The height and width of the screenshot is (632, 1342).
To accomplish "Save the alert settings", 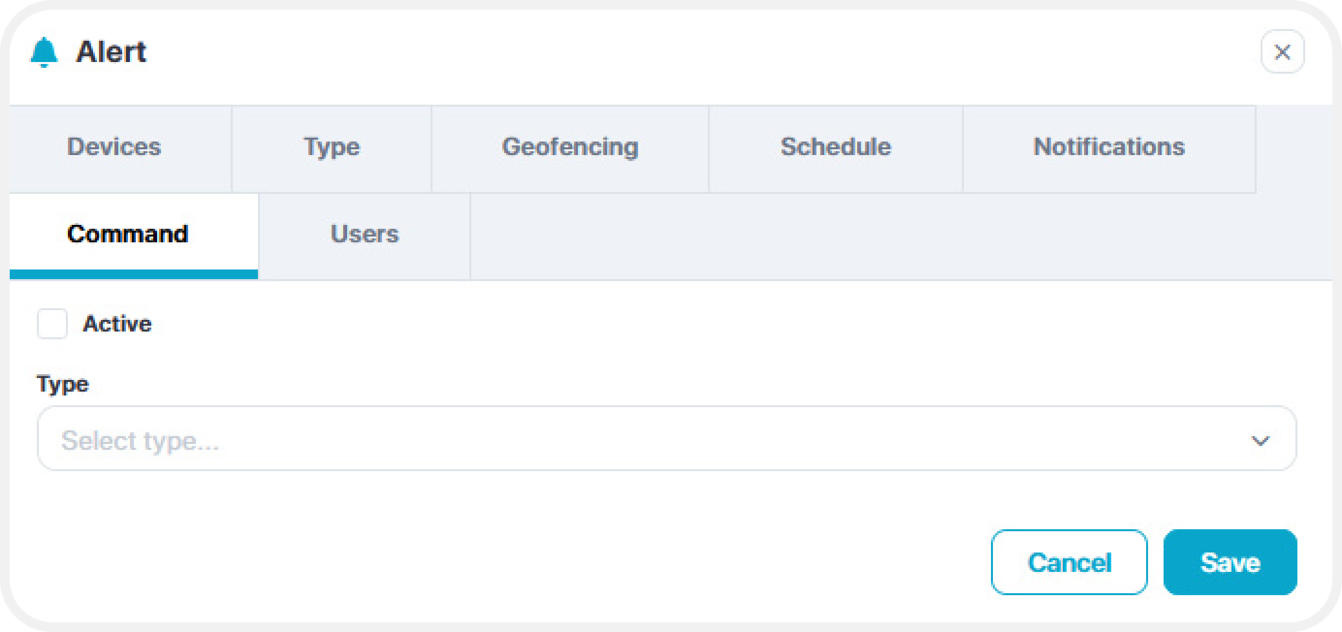I will point(1230,562).
